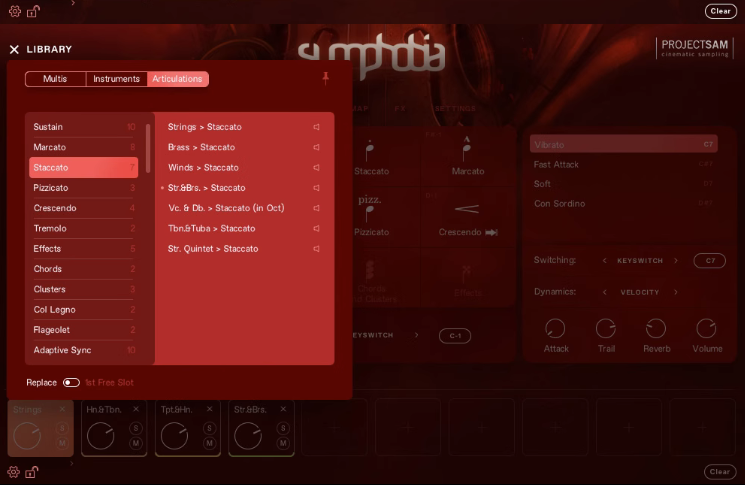745x485 pixels.
Task: Close the Library panel with the X
Action: tap(14, 49)
